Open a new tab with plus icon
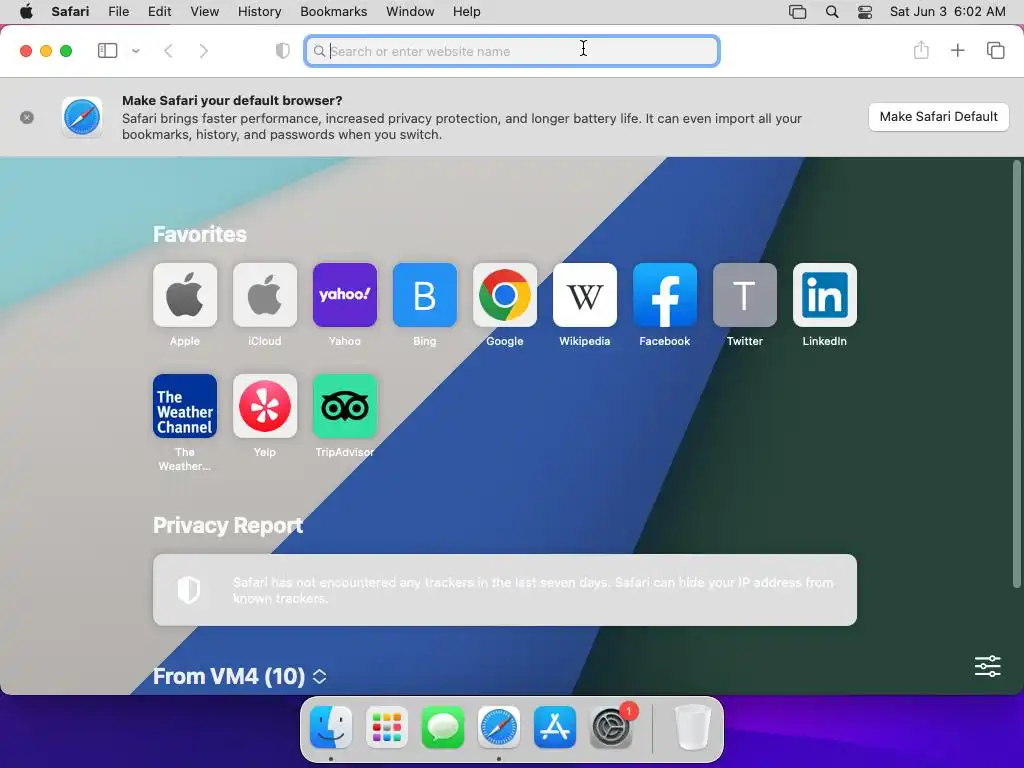The image size is (1024, 768). [957, 50]
